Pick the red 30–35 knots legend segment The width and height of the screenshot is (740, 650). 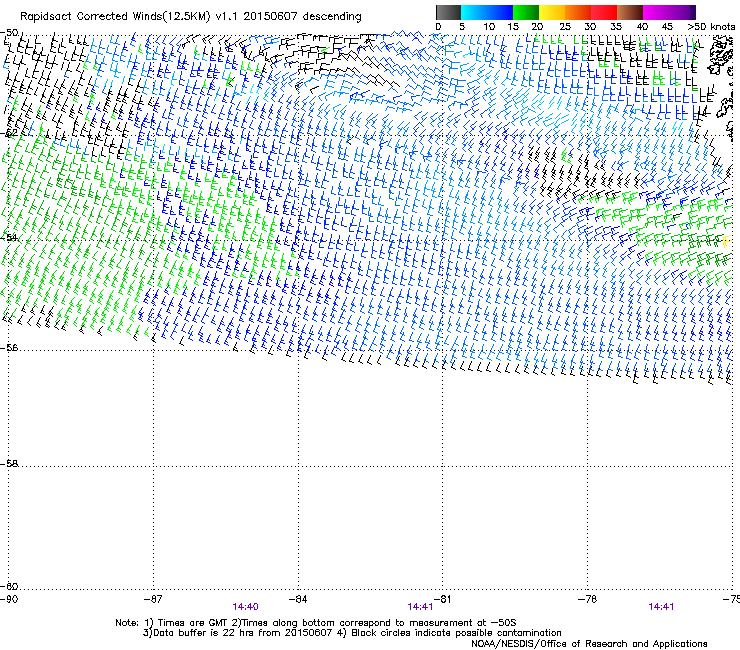tap(604, 12)
